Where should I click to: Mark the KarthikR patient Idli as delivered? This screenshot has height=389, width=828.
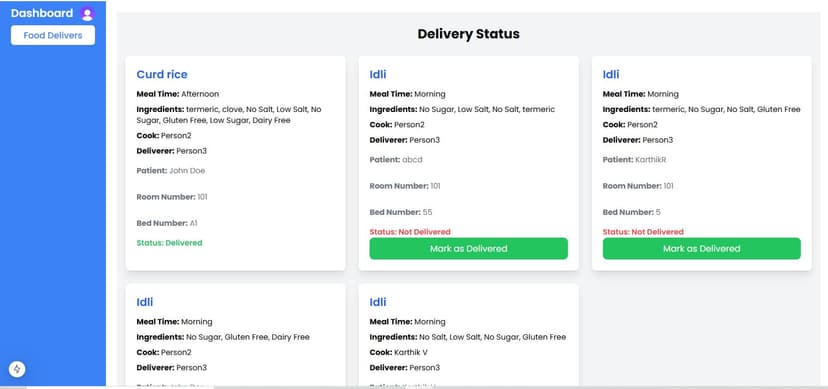click(701, 249)
